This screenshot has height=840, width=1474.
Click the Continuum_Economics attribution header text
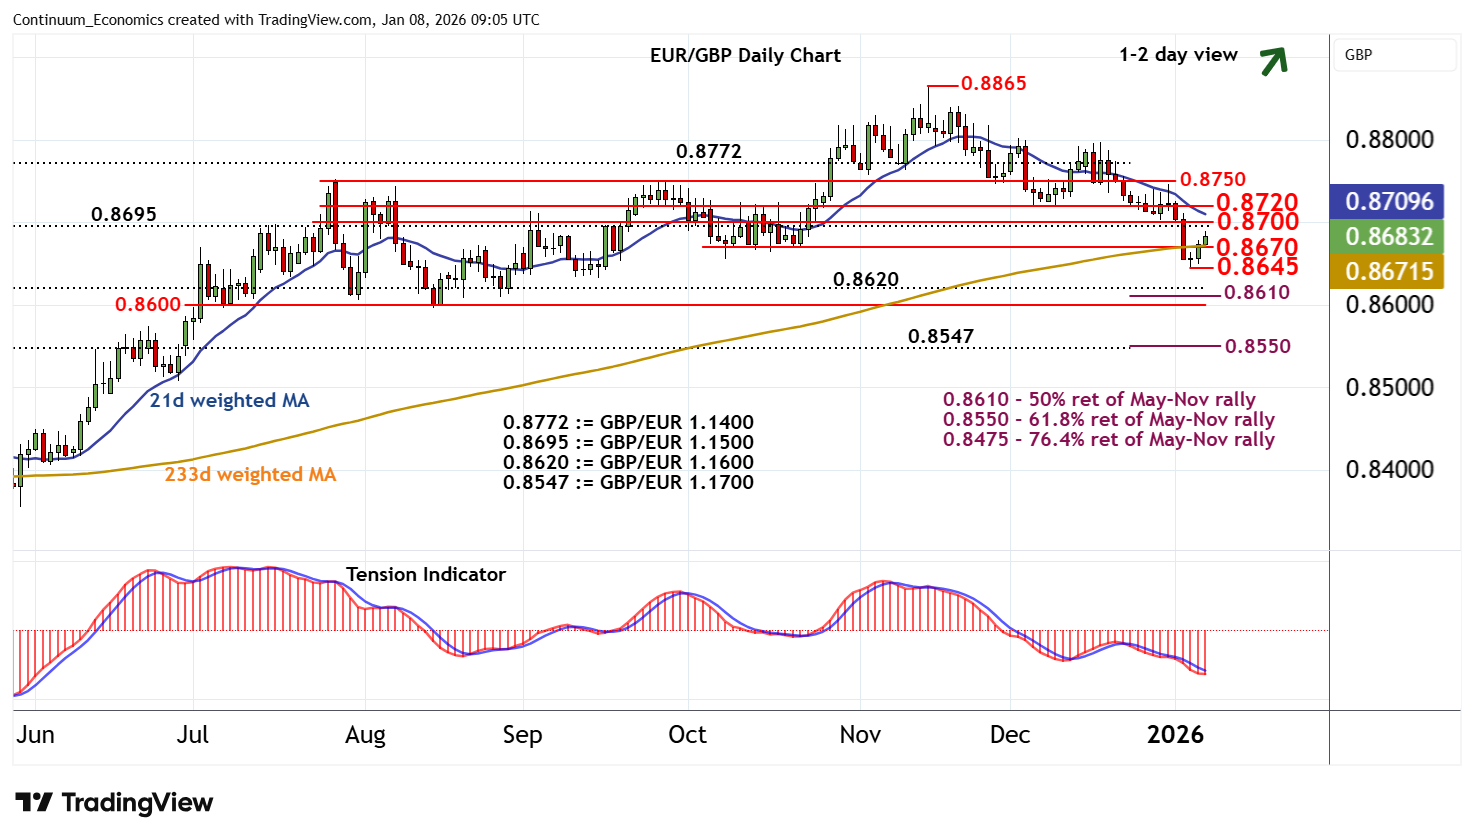coord(276,20)
